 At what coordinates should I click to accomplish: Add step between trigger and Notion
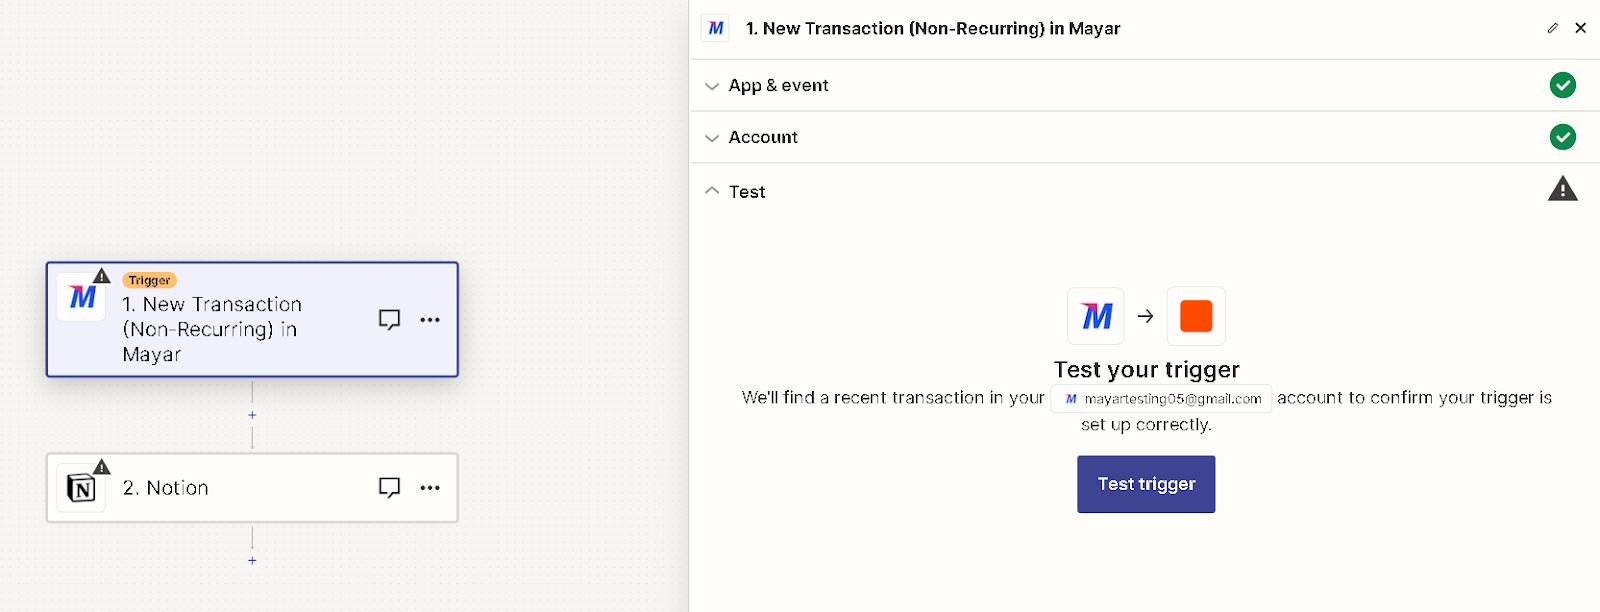point(252,415)
